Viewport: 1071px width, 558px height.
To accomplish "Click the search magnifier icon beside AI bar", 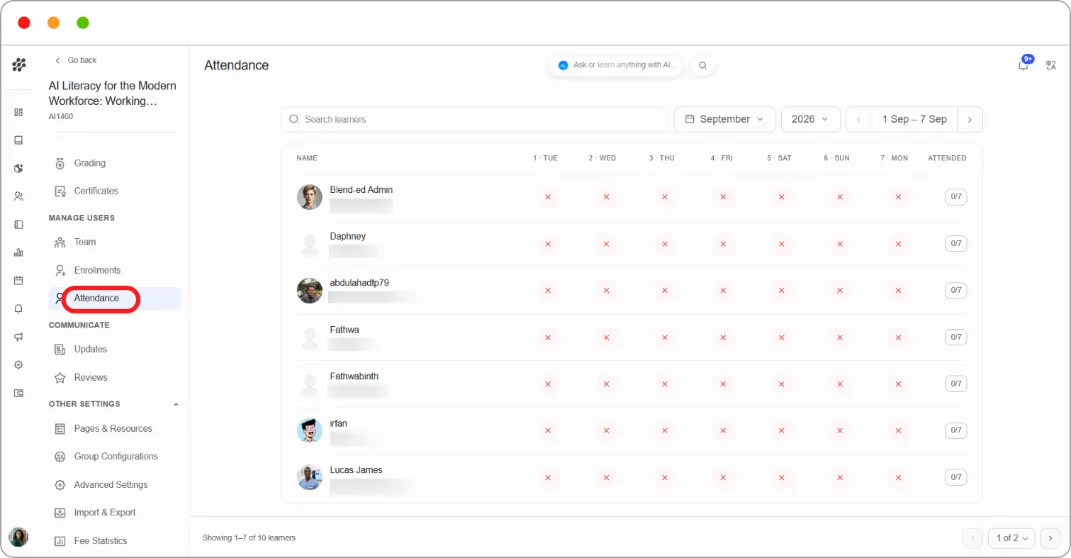I will 702,66.
